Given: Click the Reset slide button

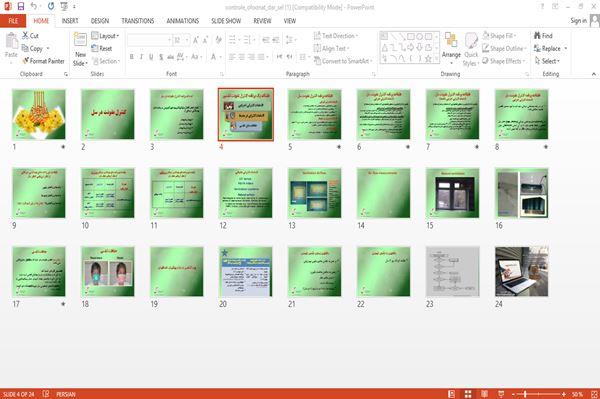Looking at the screenshot, I should click(x=102, y=49).
